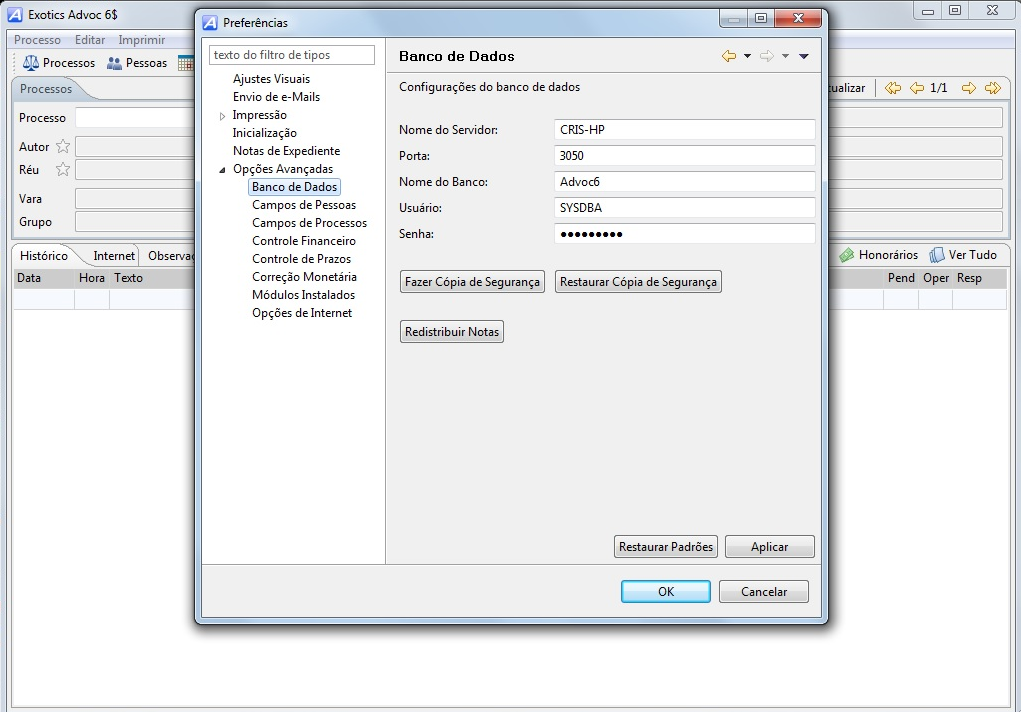Click the back arrow in Preferências header
This screenshot has width=1021, height=712.
(x=729, y=57)
